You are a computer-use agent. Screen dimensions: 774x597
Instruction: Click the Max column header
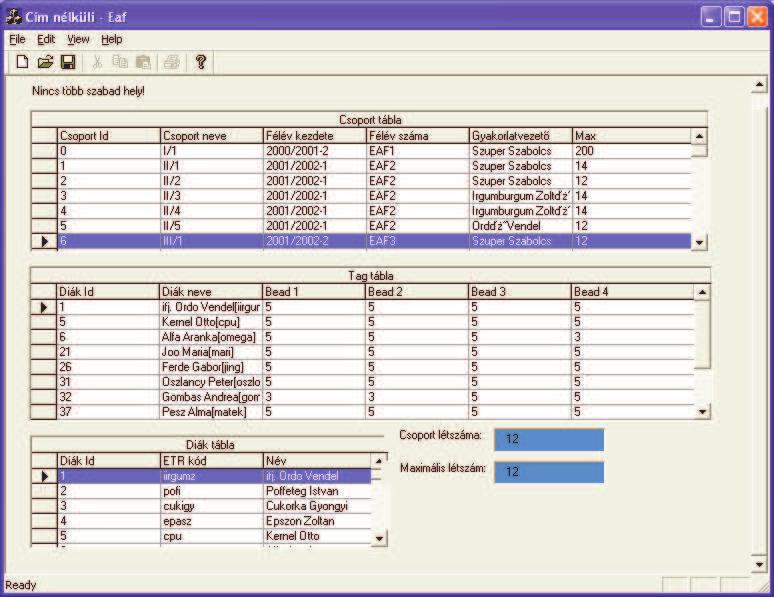tap(632, 136)
